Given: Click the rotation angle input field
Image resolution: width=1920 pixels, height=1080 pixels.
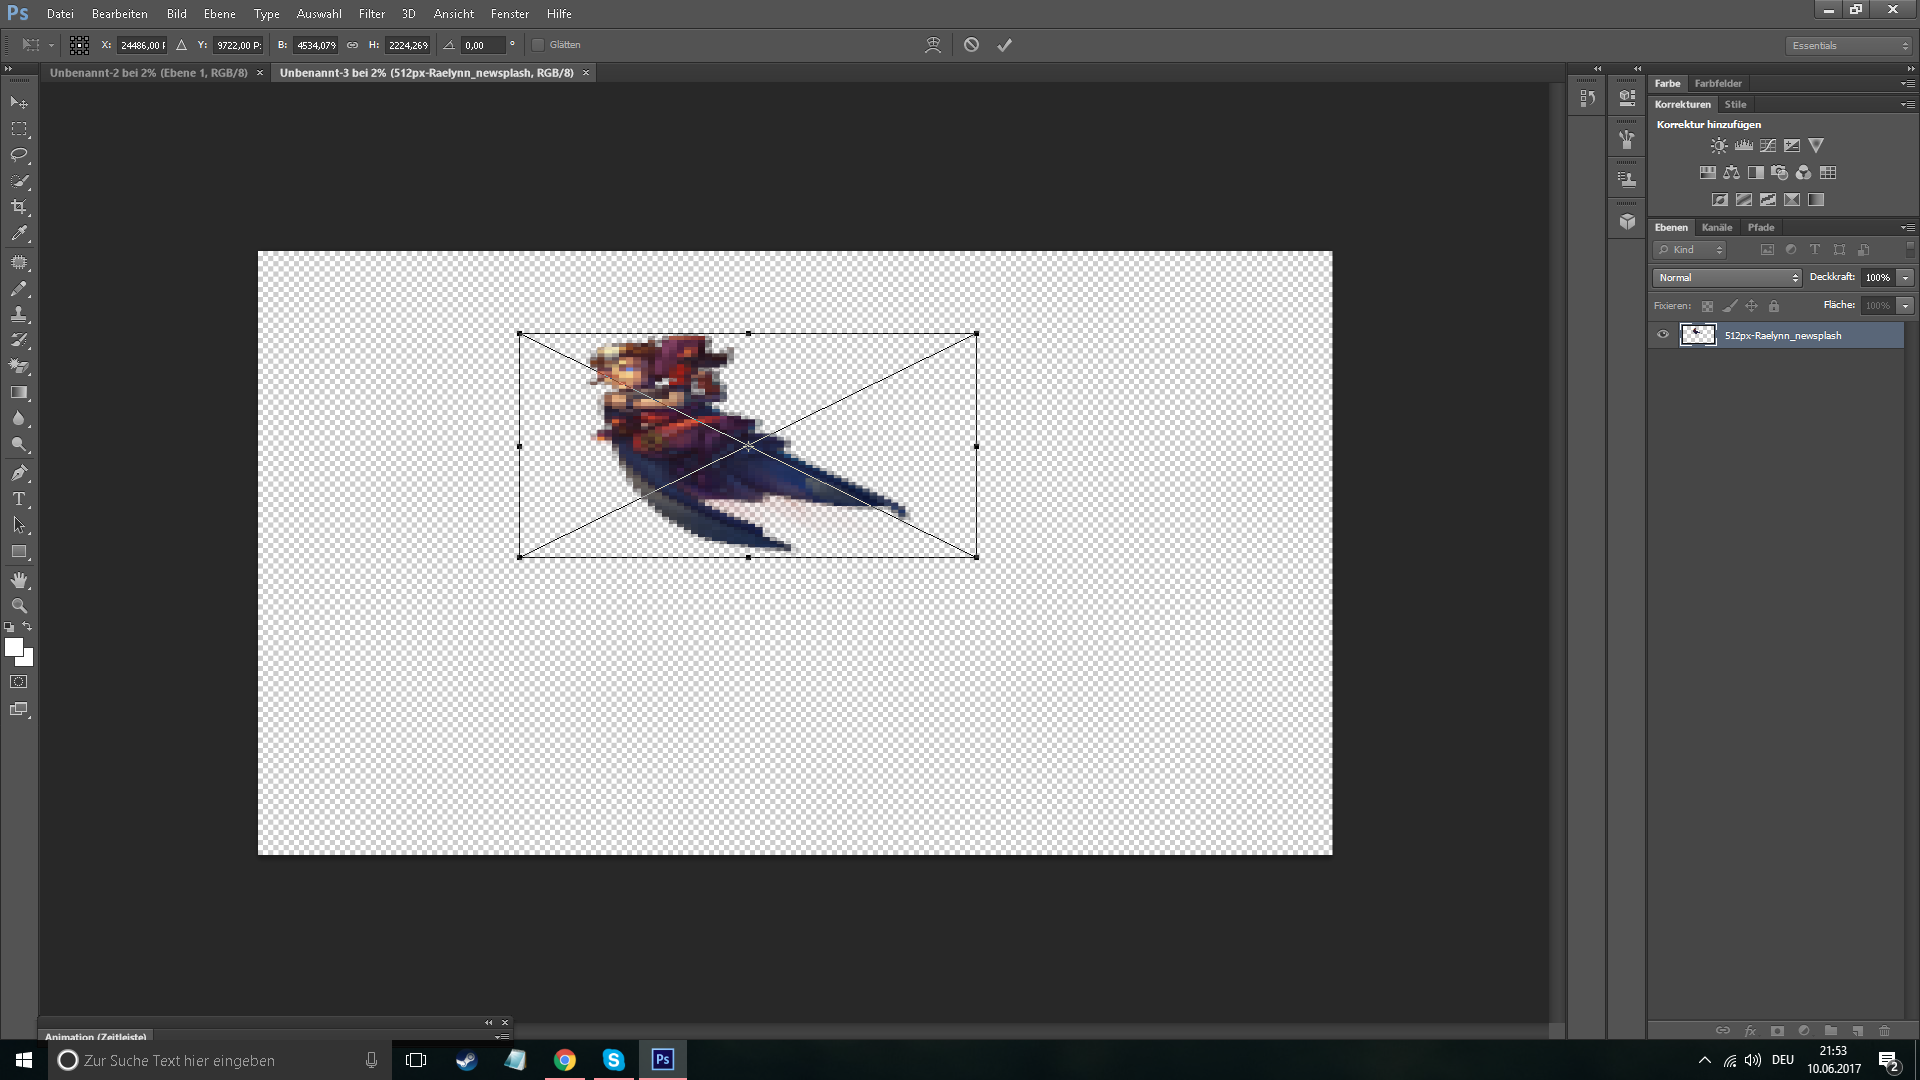Looking at the screenshot, I should tap(483, 45).
